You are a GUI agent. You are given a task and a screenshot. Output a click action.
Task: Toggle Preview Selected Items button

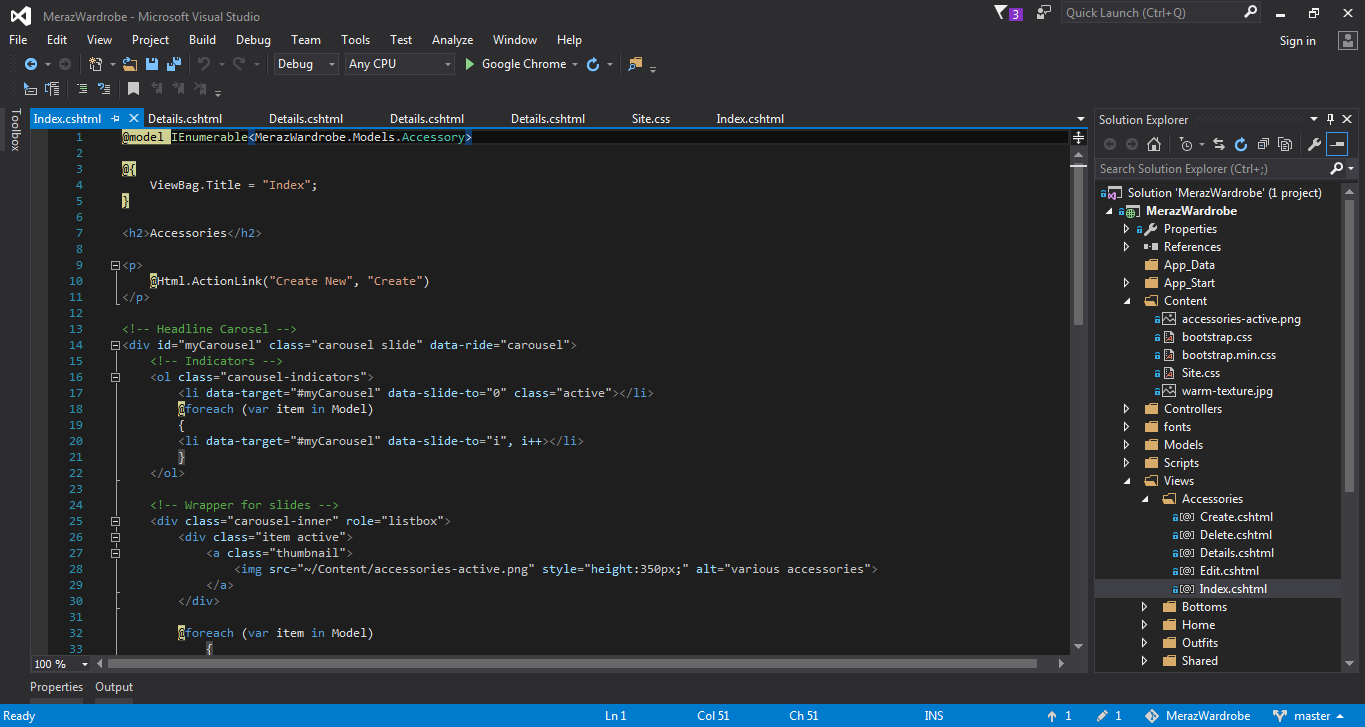(x=1337, y=144)
